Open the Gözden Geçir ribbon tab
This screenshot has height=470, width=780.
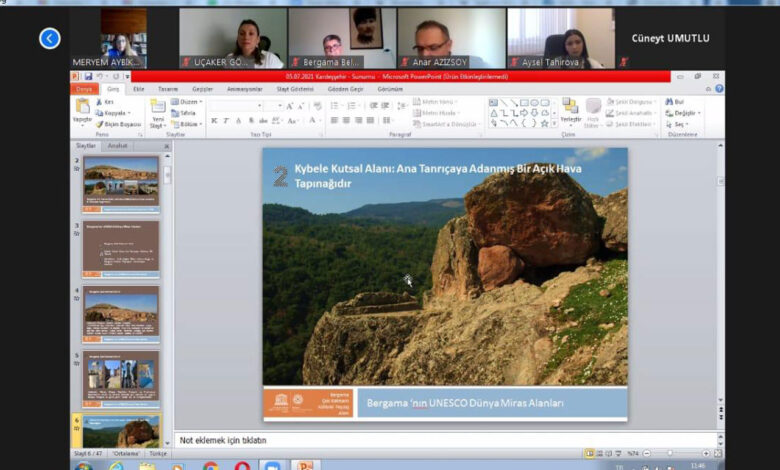tap(345, 89)
